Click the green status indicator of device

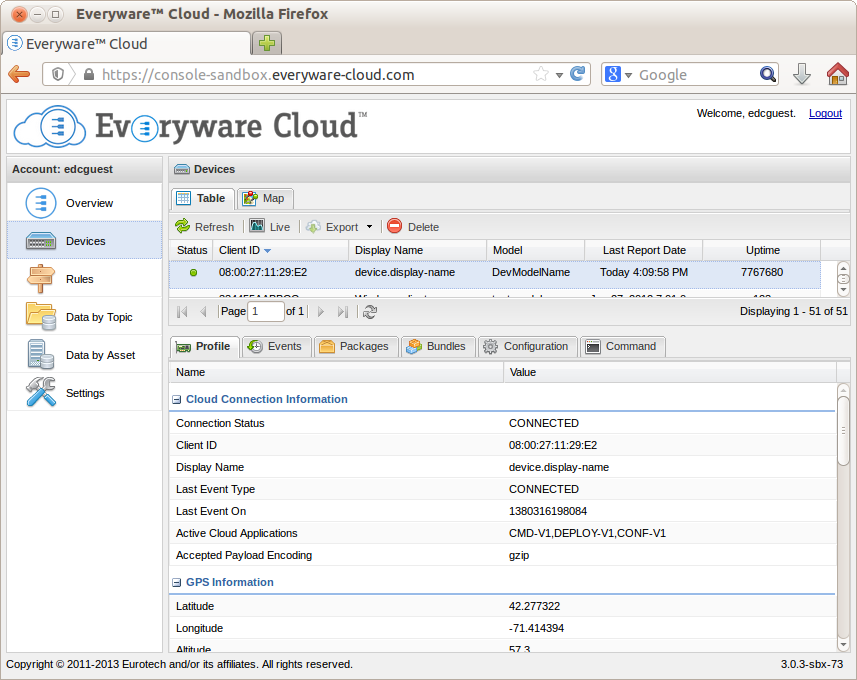[x=193, y=272]
